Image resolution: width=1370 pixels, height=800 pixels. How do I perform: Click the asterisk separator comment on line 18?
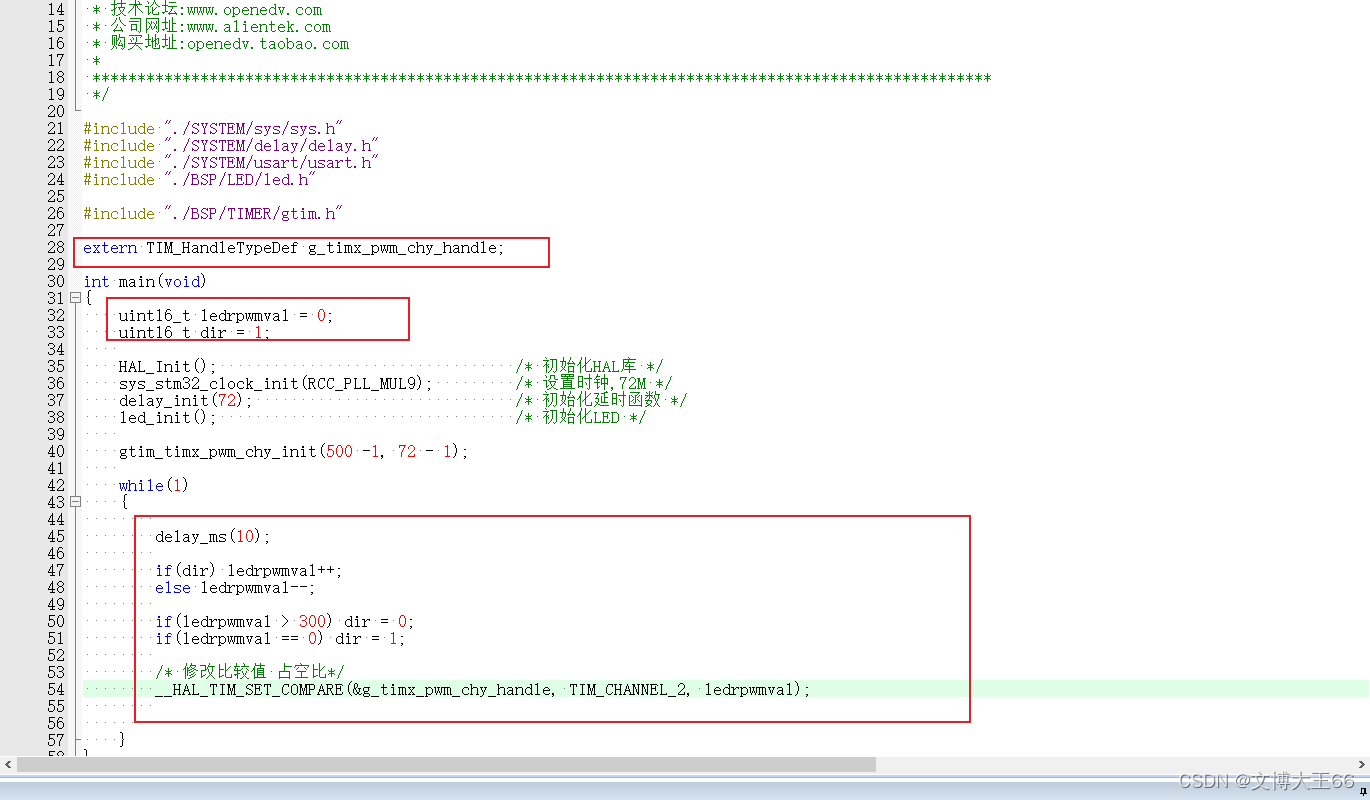pos(541,77)
